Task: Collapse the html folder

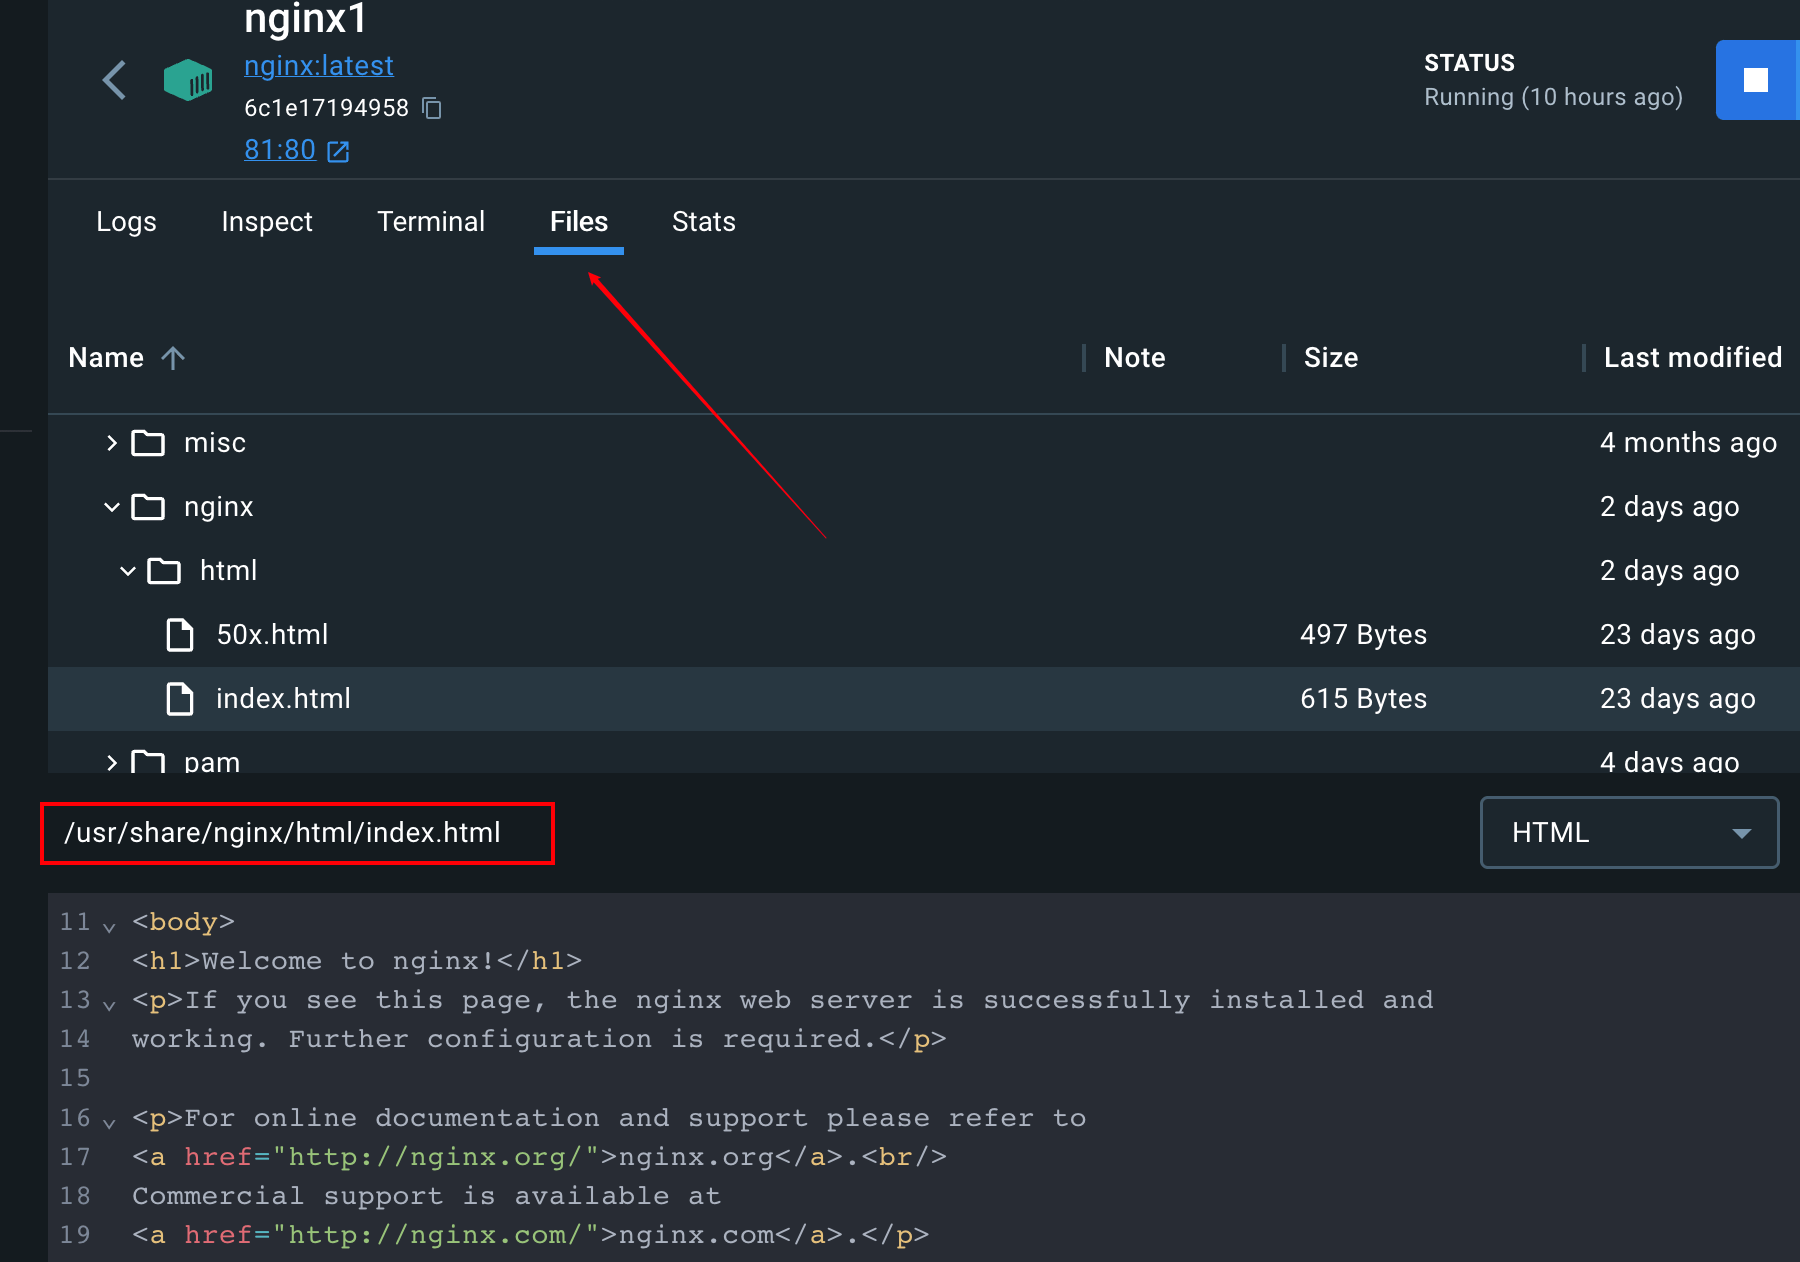Action: pyautogui.click(x=126, y=570)
